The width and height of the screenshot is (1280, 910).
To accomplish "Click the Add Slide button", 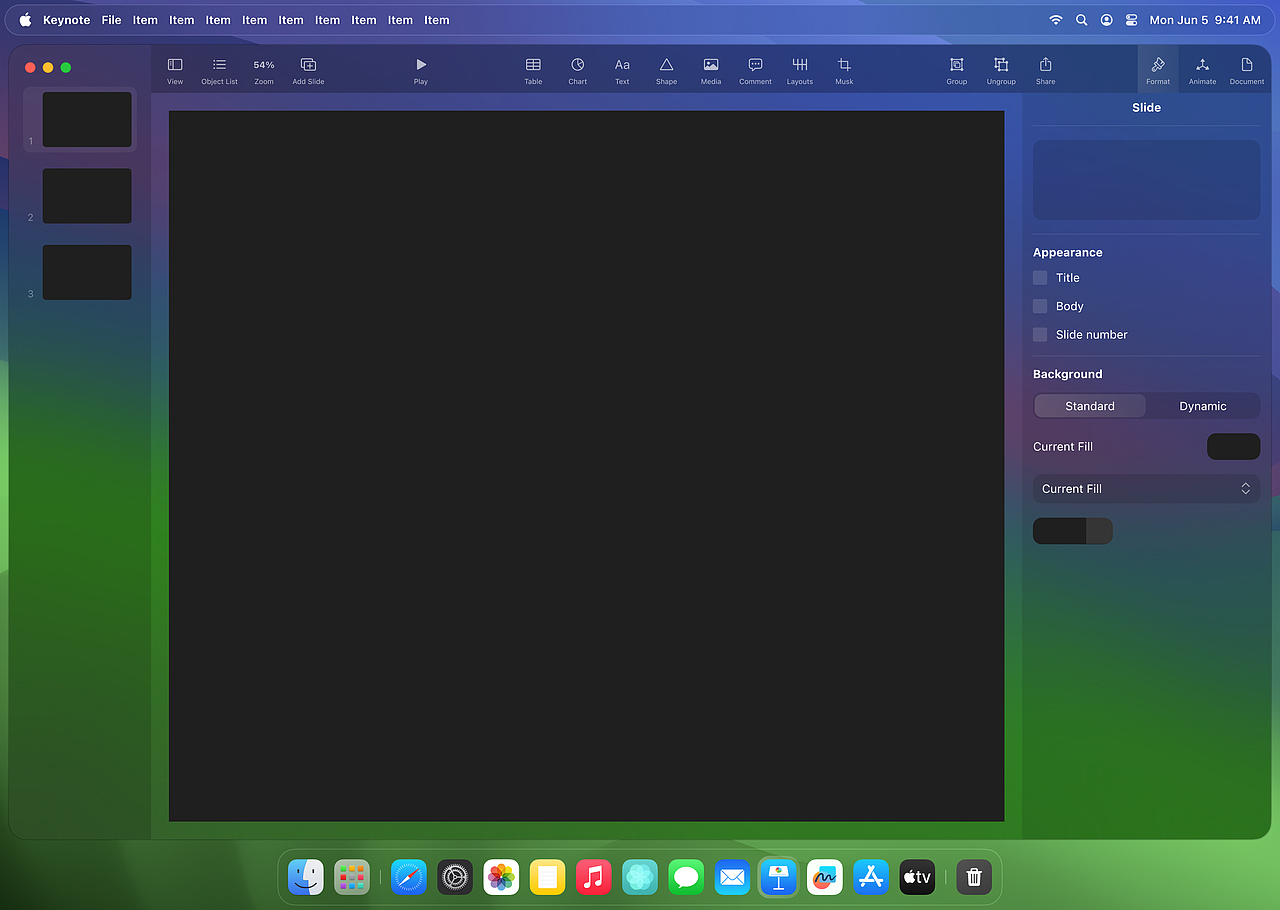I will click(307, 68).
